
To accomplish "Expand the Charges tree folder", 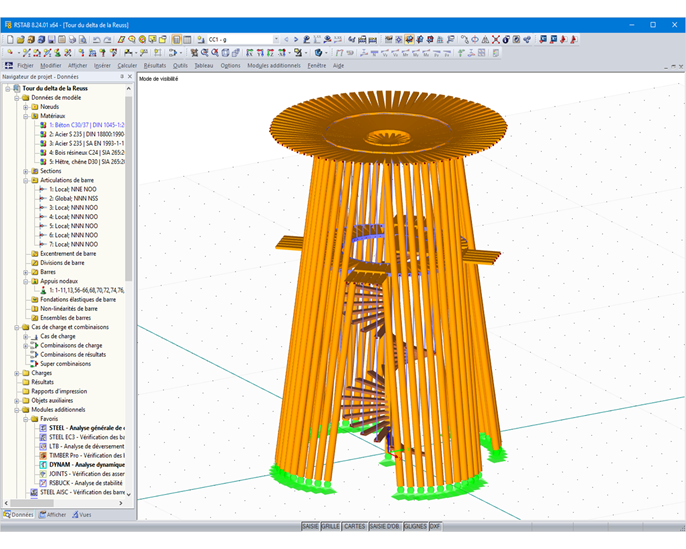I will point(18,373).
